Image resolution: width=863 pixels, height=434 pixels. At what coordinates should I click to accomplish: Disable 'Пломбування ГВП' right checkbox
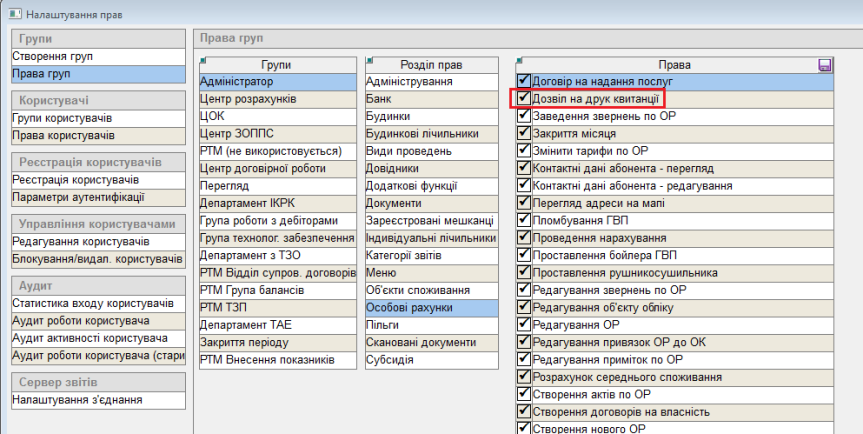[x=524, y=219]
